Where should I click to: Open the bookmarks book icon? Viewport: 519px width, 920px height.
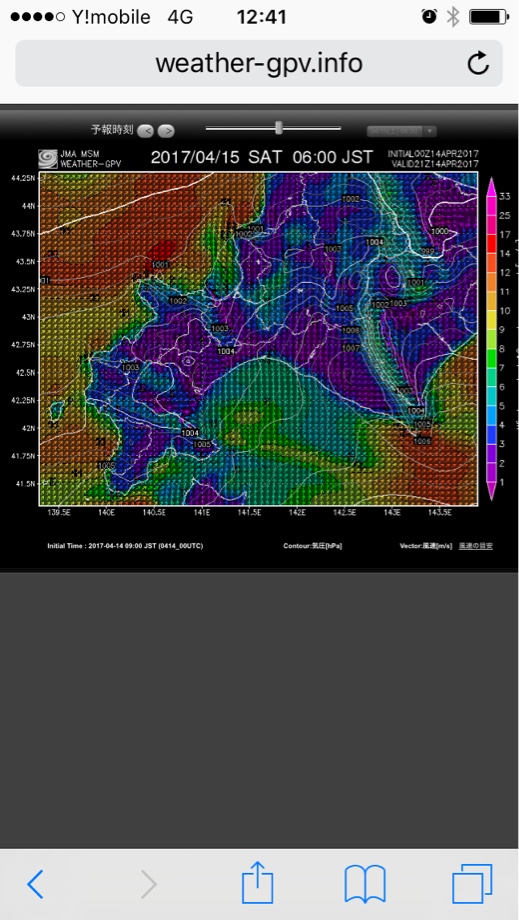click(x=365, y=884)
